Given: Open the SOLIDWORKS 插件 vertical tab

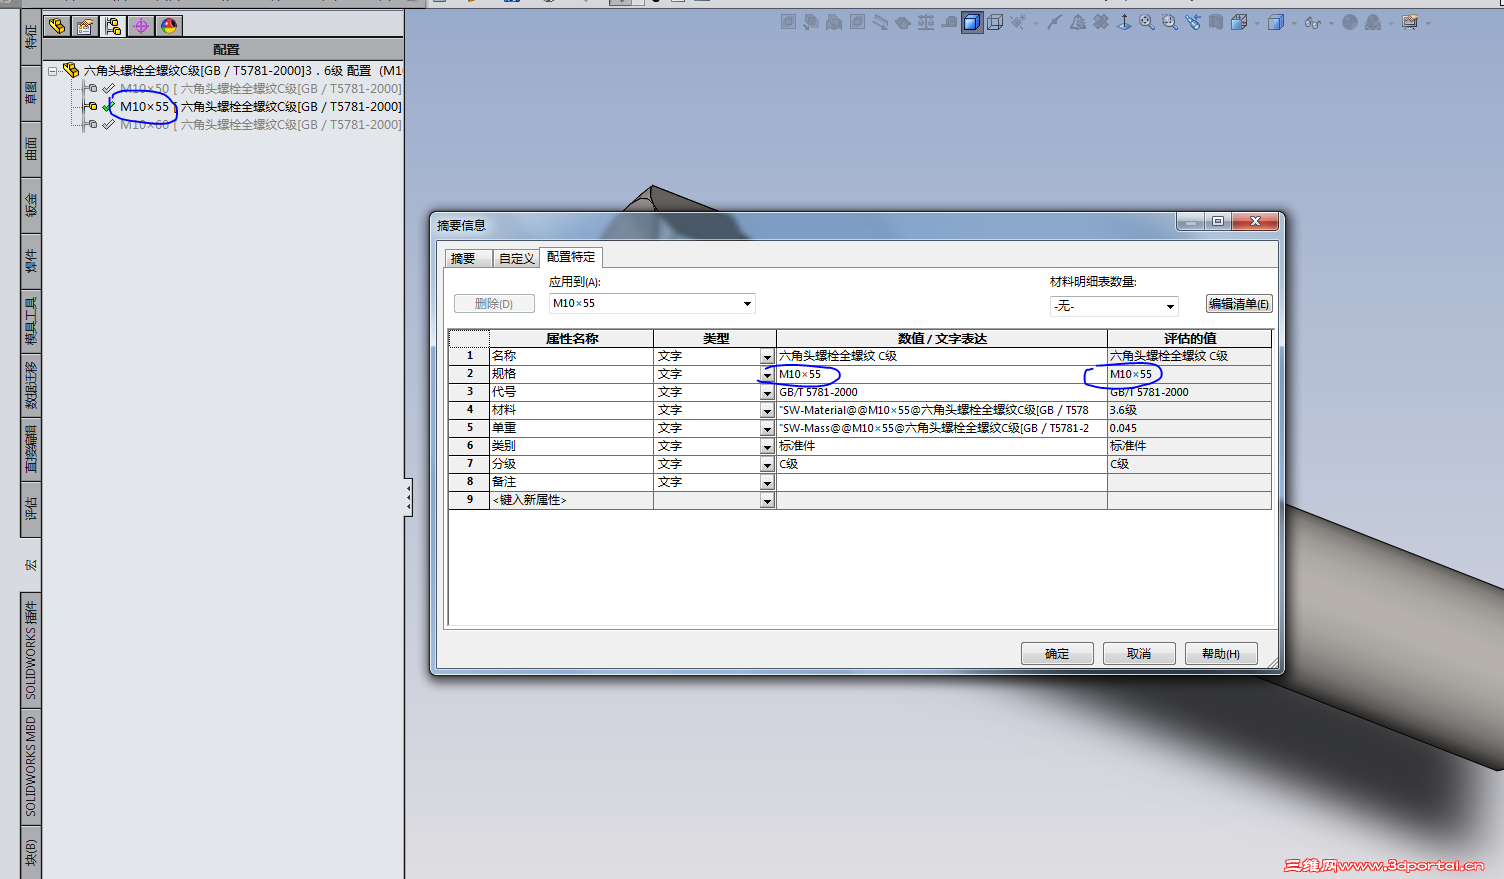Looking at the screenshot, I should pos(31,650).
